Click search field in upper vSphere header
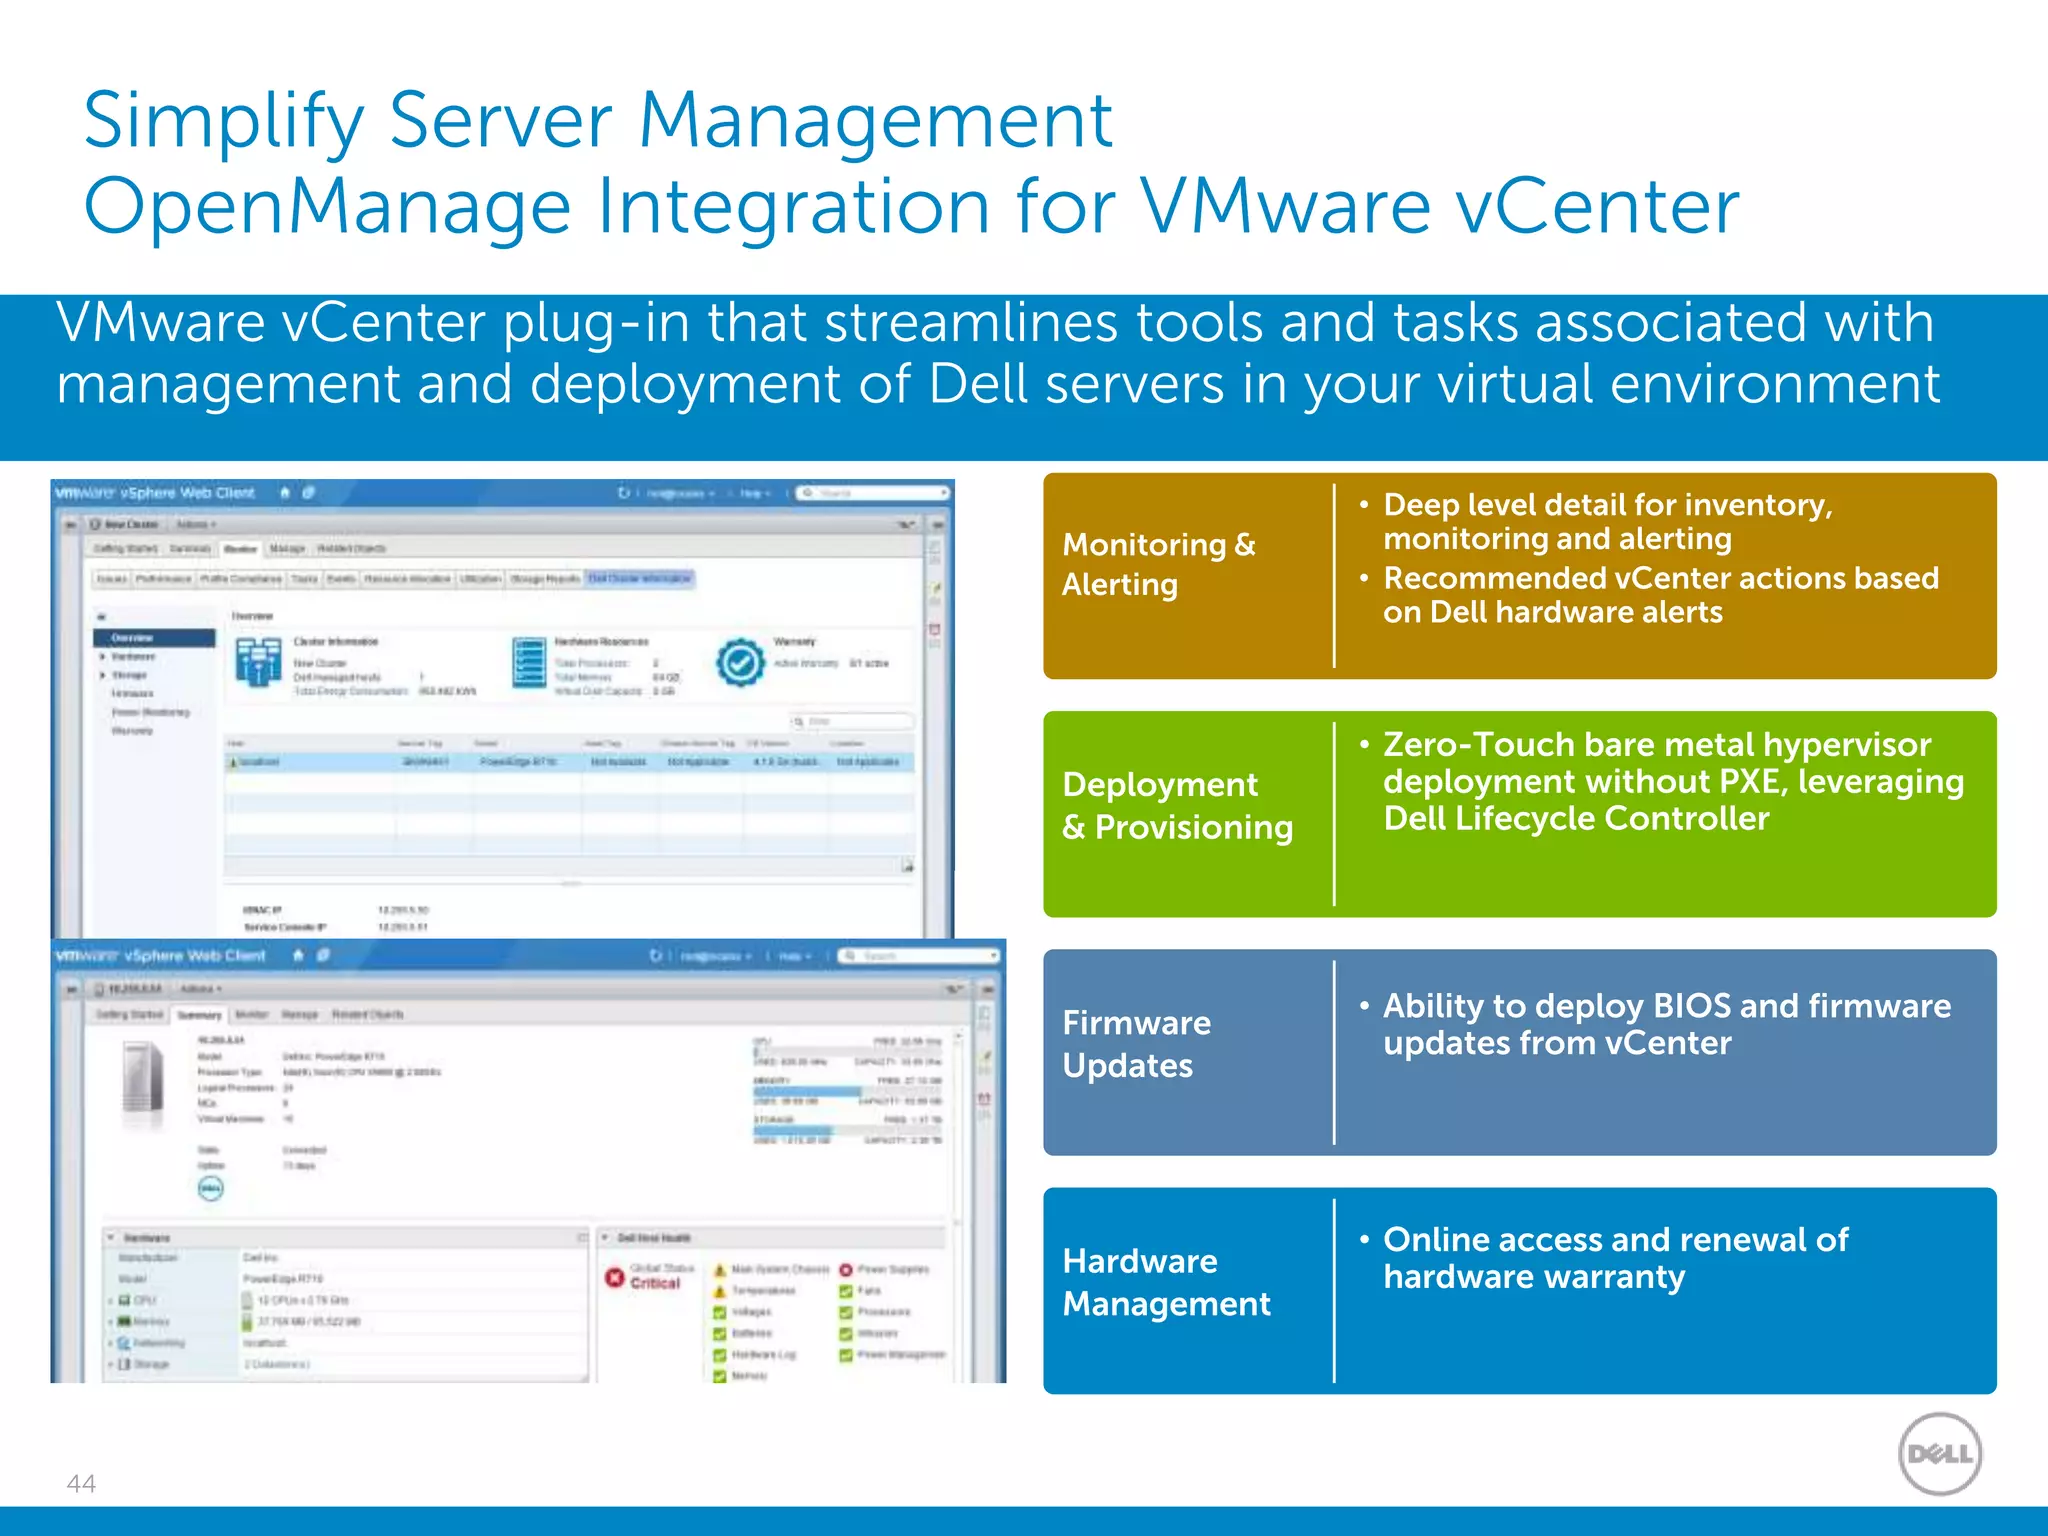The height and width of the screenshot is (1536, 2048). 874,493
